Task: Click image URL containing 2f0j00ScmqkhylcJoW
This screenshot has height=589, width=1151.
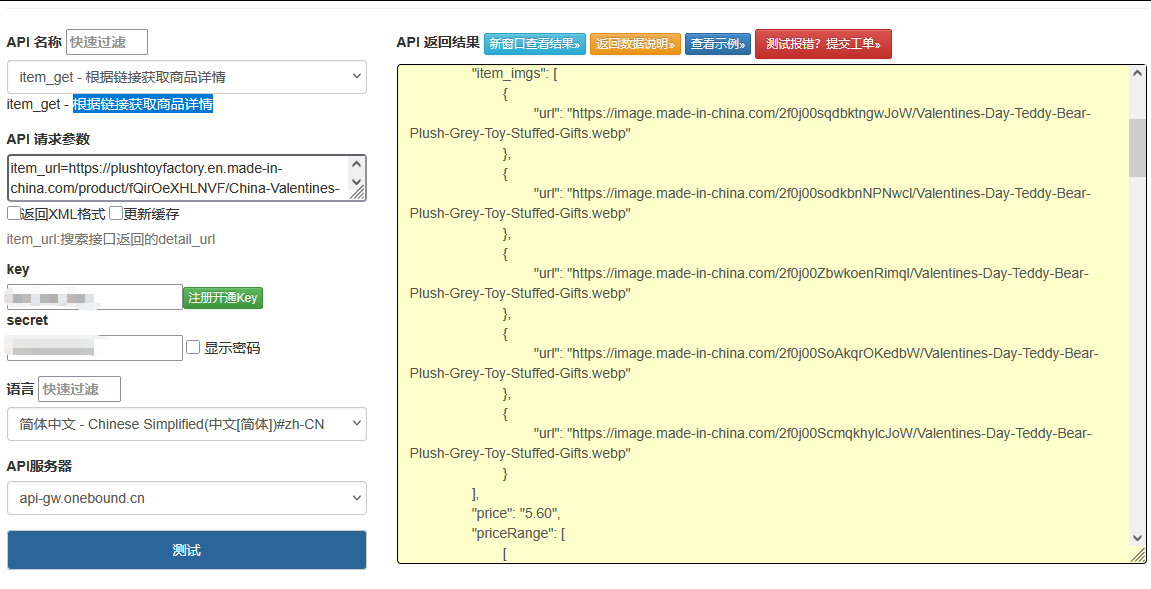Action: (x=750, y=444)
